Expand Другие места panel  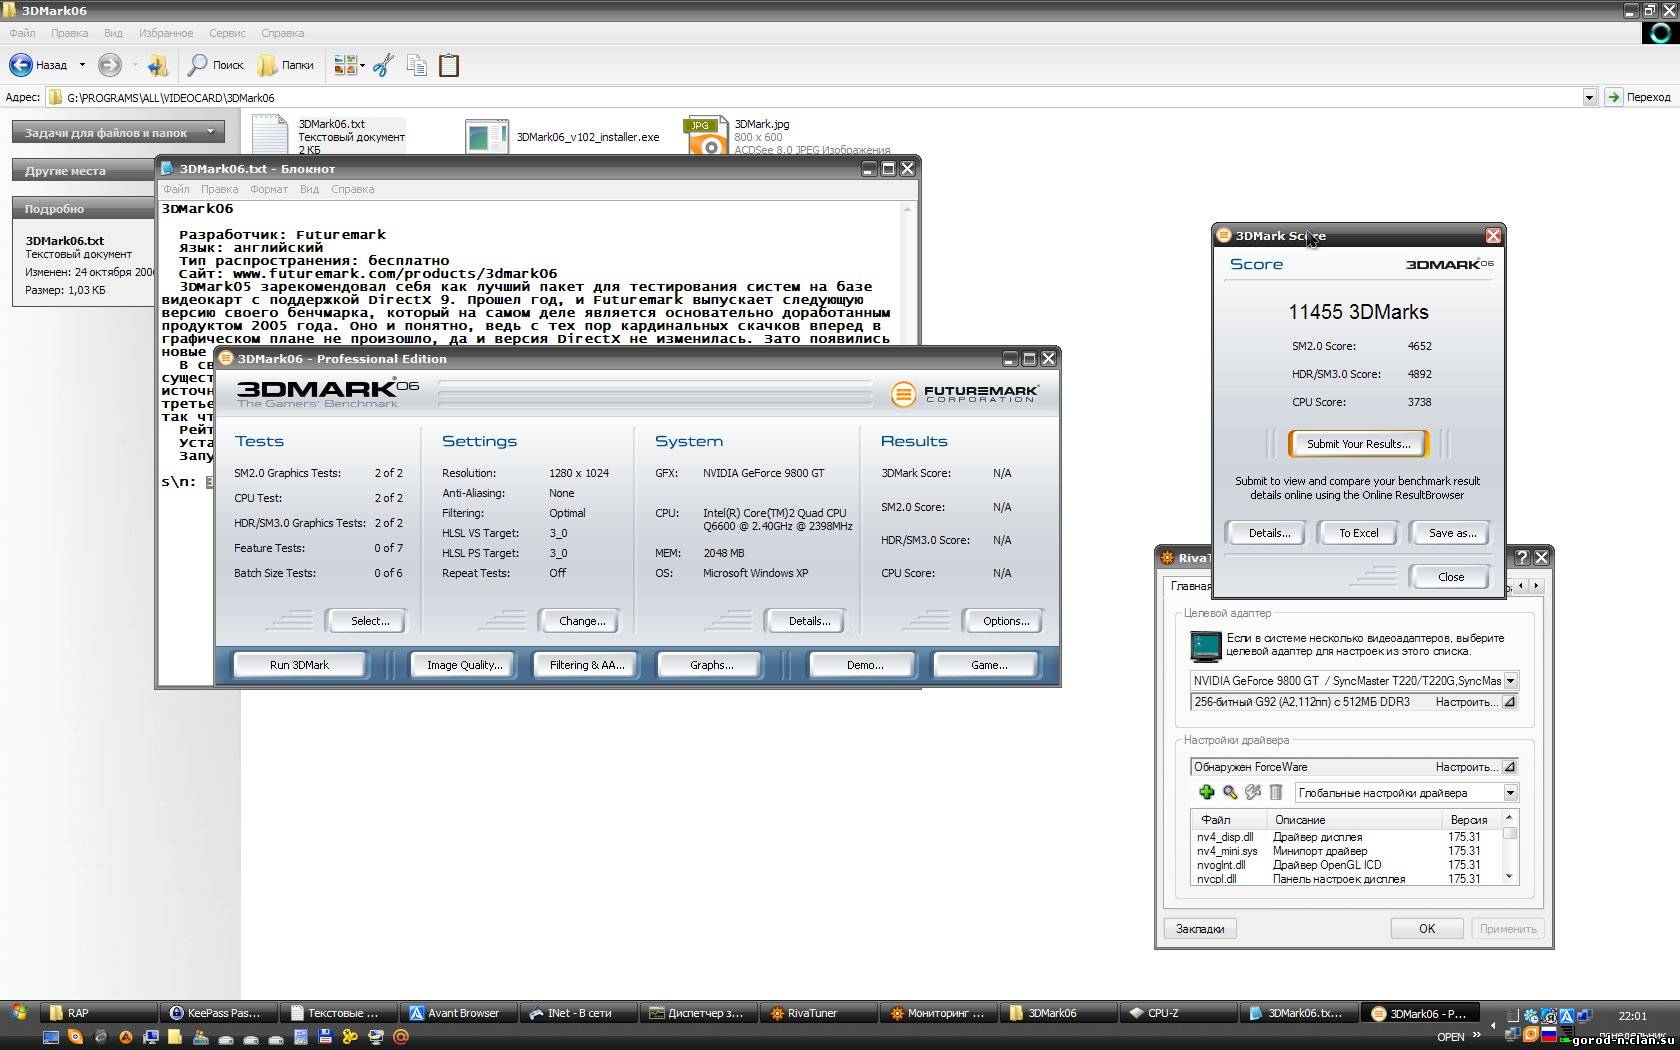click(83, 170)
